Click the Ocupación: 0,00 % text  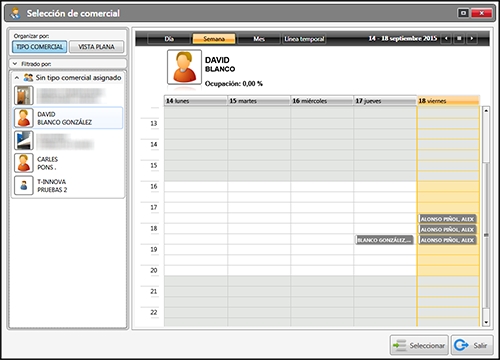point(234,84)
